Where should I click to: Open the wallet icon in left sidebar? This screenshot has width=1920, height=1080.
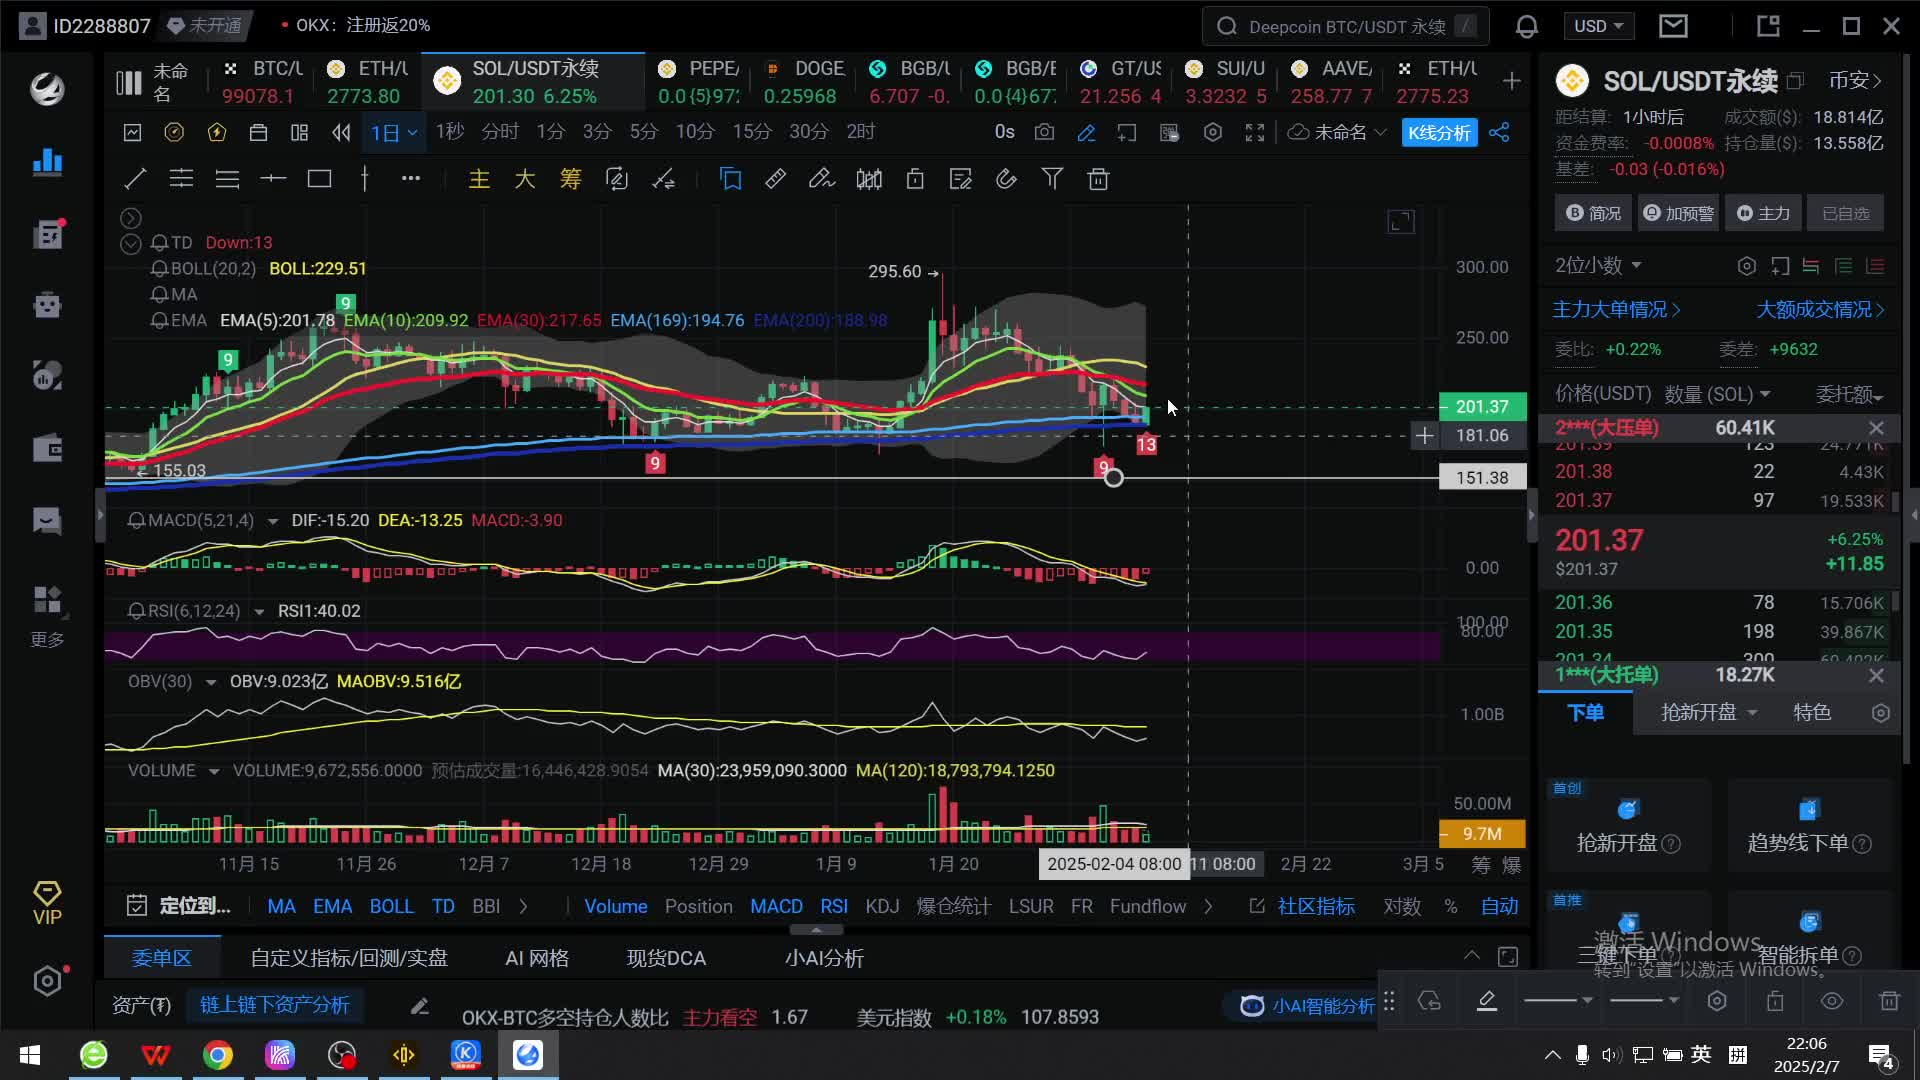pos(47,447)
